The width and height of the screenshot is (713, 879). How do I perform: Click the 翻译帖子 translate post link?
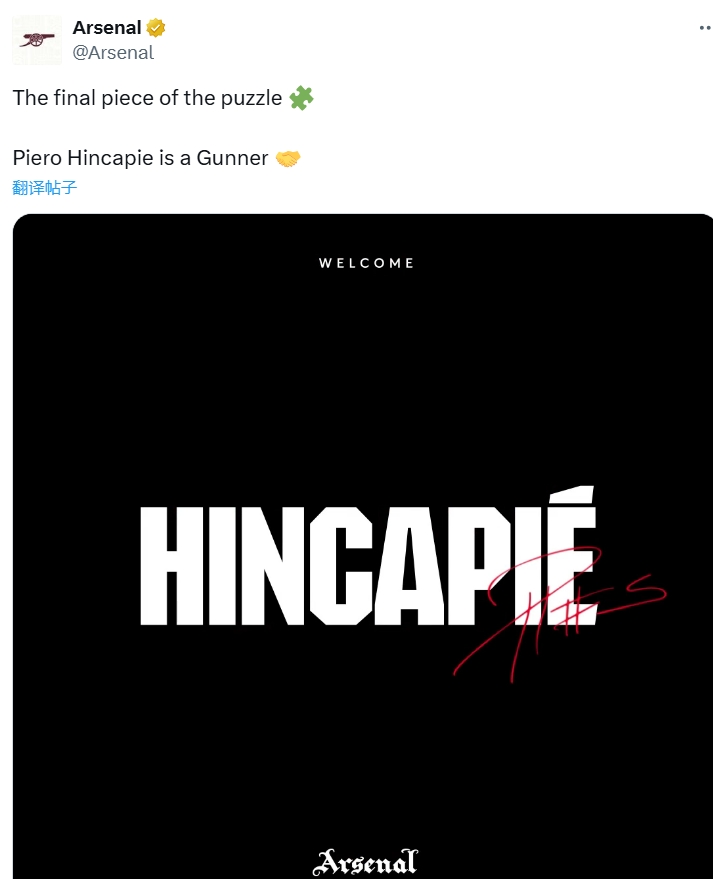pyautogui.click(x=44, y=187)
